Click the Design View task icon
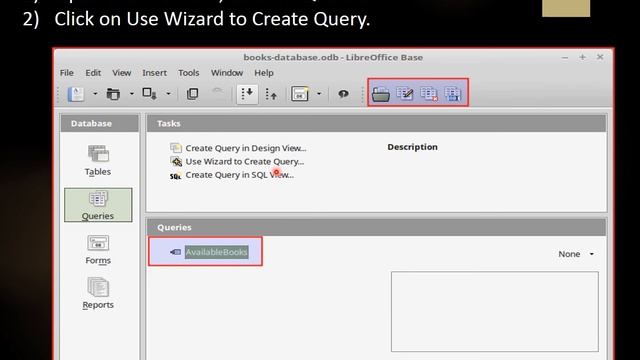 (x=176, y=148)
